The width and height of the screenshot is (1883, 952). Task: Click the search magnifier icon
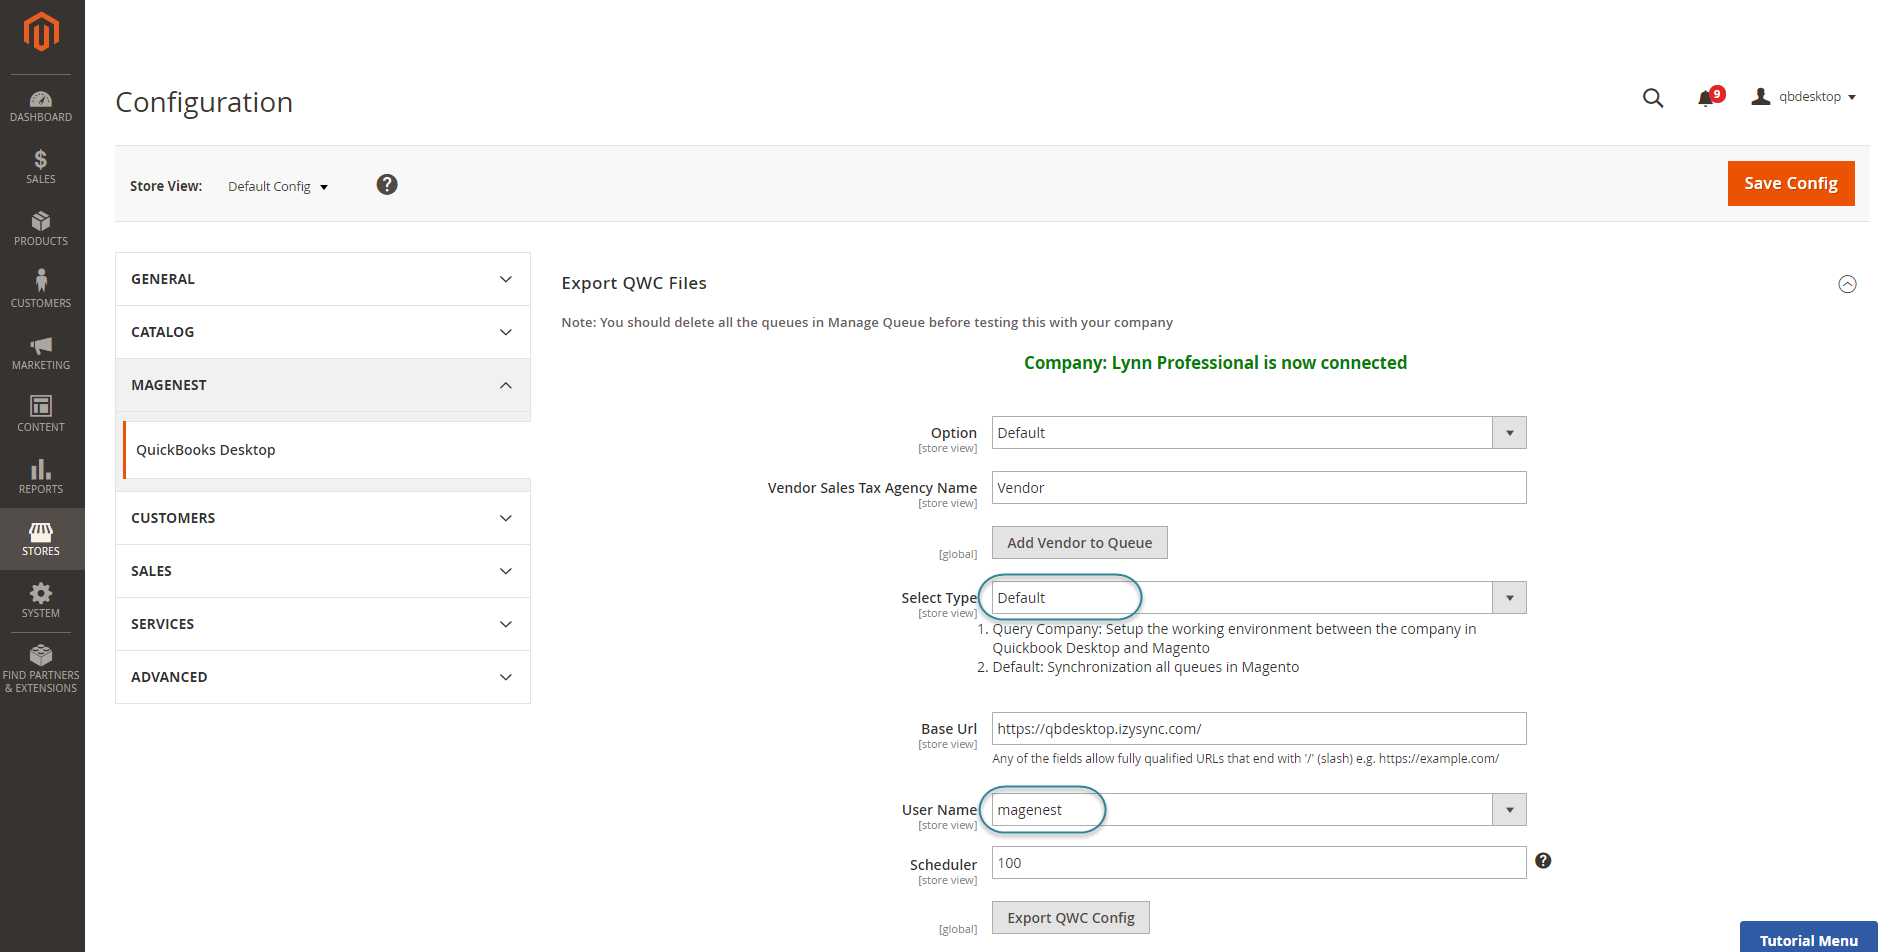point(1653,98)
